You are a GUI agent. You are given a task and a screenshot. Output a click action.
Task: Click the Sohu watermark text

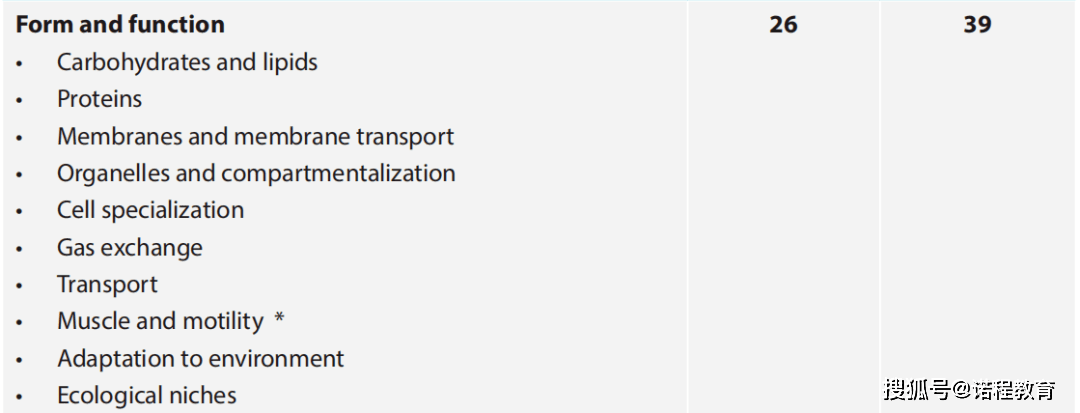tap(969, 390)
